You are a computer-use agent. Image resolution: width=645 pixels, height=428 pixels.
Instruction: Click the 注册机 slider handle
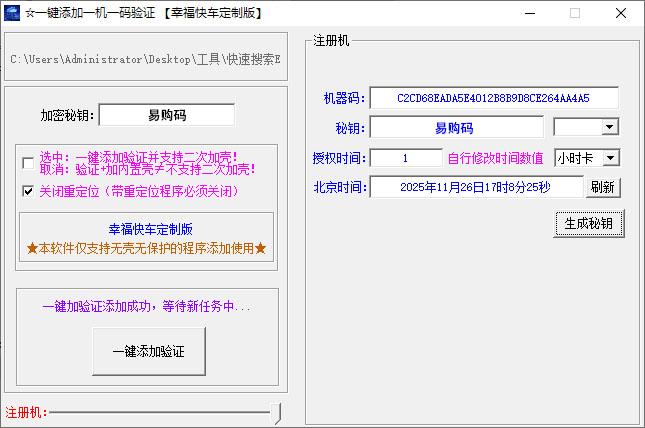pos(276,412)
